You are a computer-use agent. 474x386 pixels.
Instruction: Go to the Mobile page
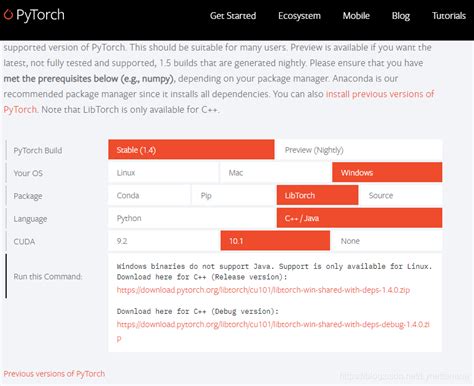(356, 16)
